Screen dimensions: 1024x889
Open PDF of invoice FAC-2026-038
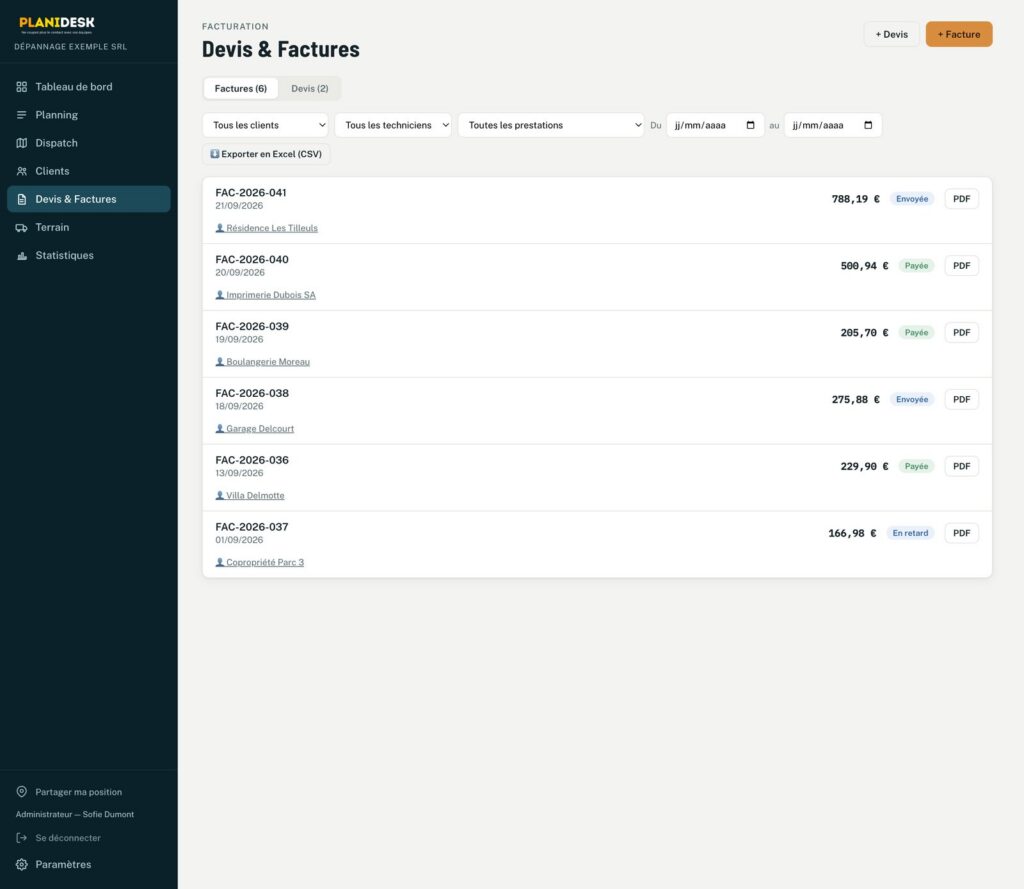pyautogui.click(x=961, y=399)
